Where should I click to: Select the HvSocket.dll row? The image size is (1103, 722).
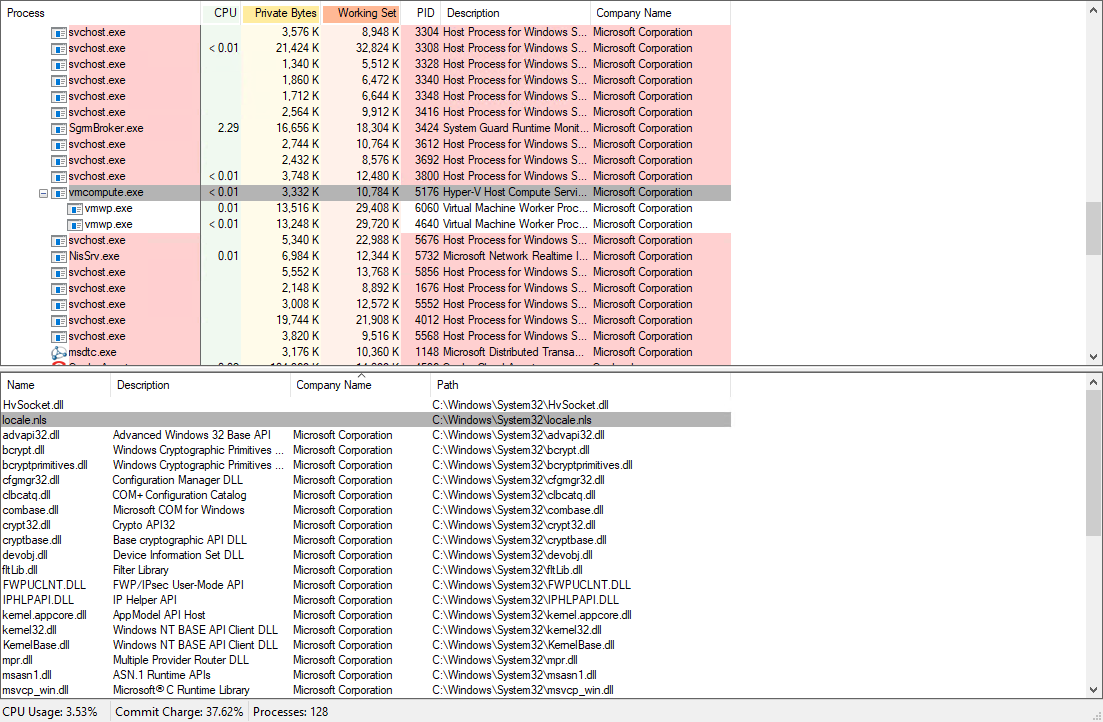coord(366,405)
